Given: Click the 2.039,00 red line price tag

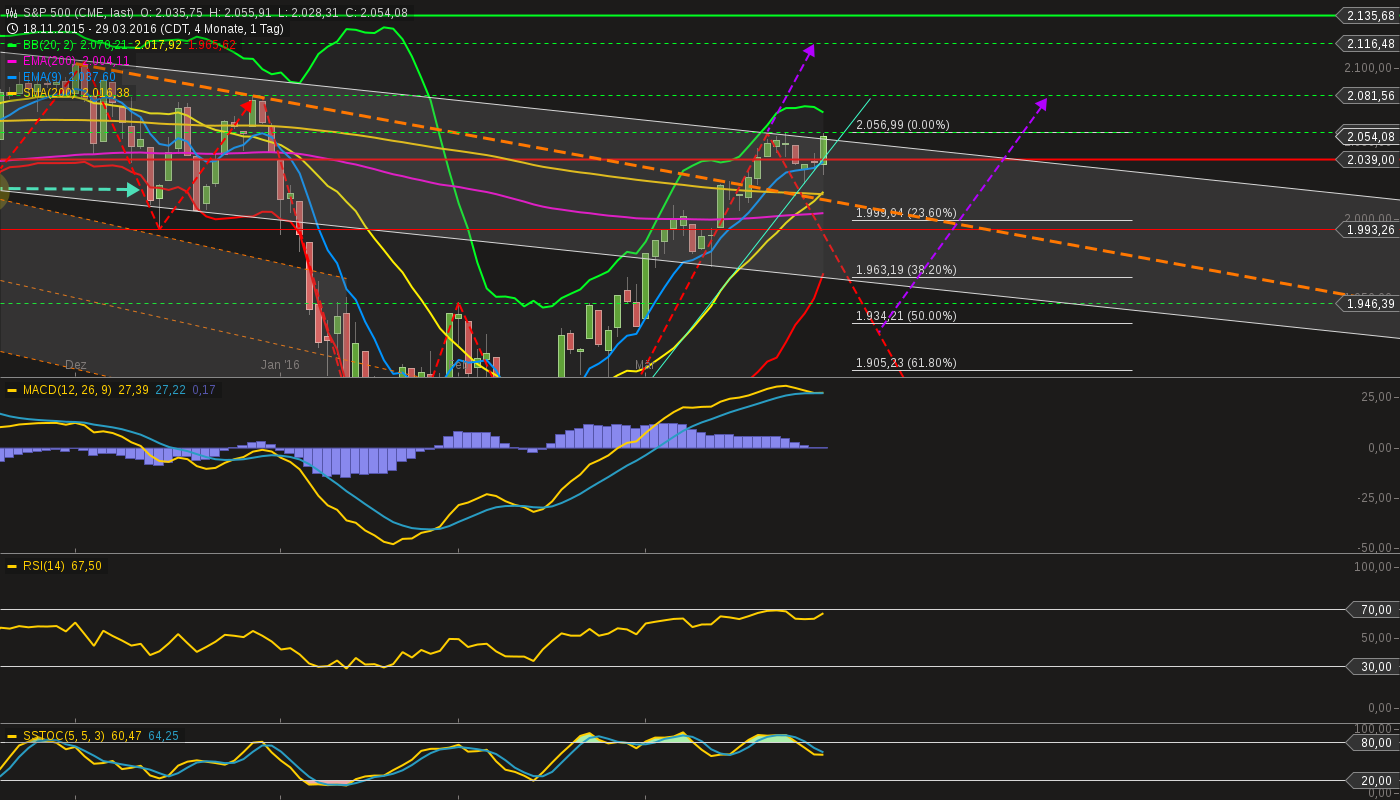Looking at the screenshot, I should click(1368, 160).
